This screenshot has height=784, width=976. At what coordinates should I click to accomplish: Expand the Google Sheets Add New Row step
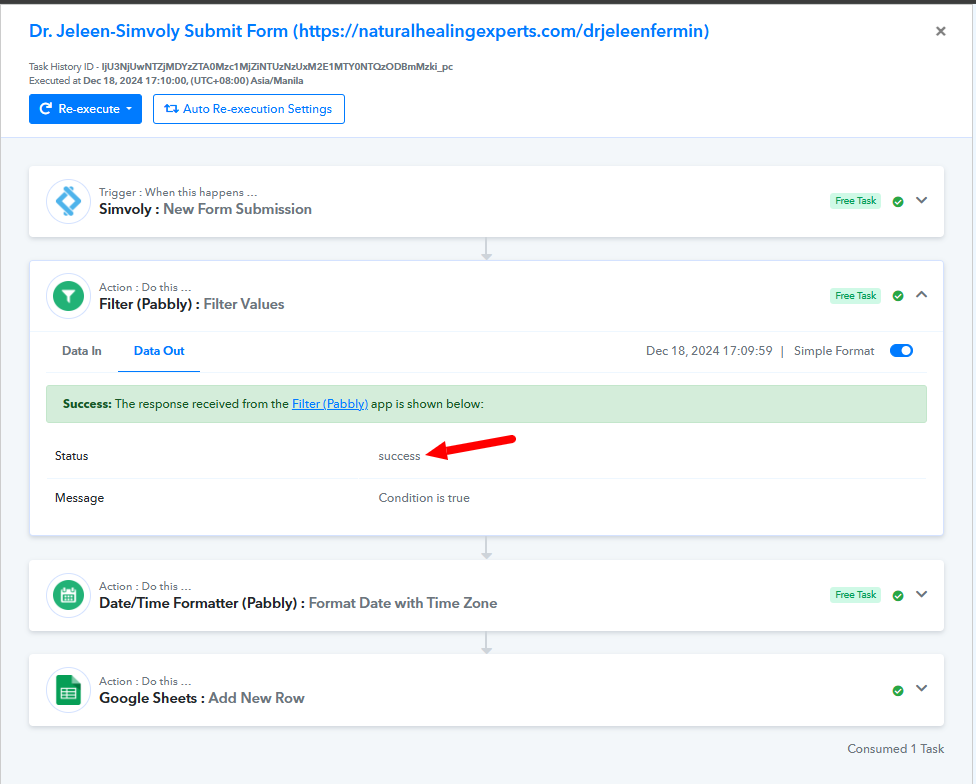(922, 689)
